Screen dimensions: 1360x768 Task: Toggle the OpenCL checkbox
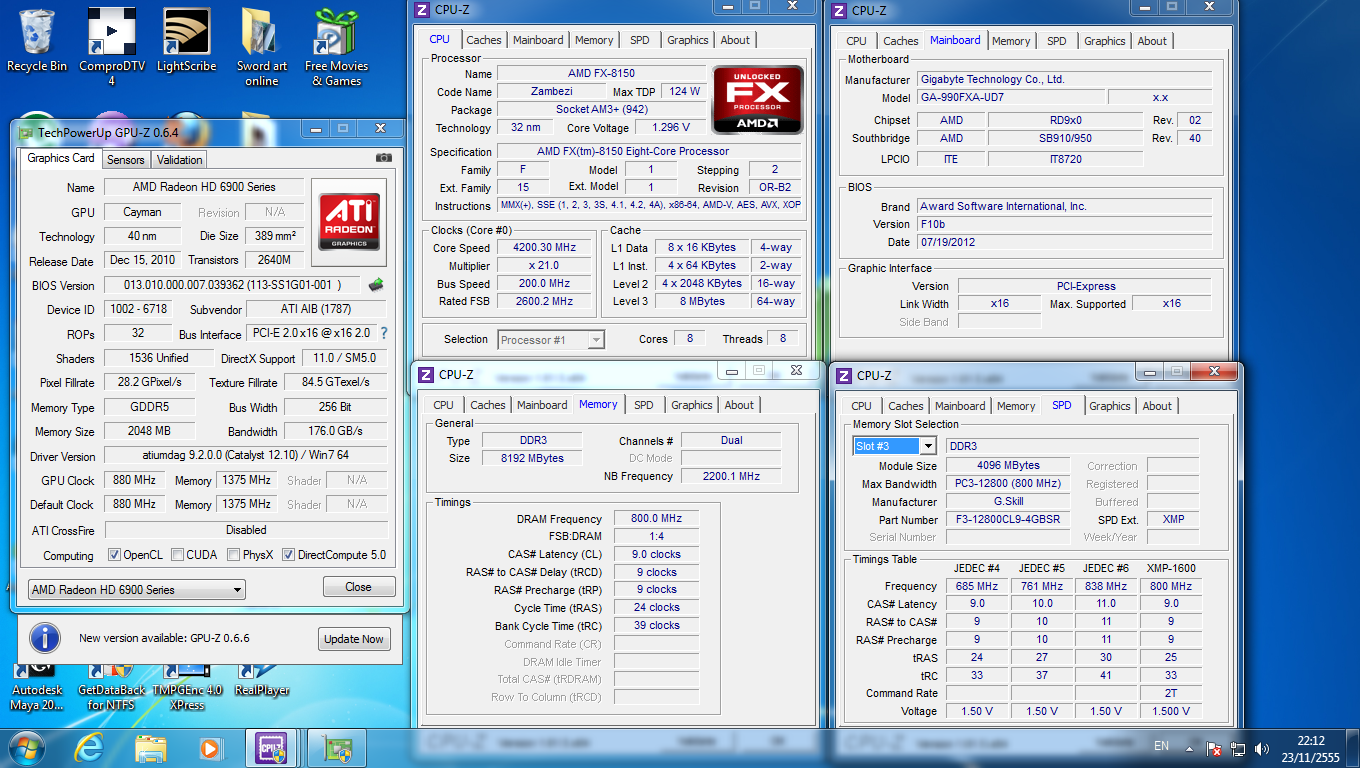(x=114, y=555)
